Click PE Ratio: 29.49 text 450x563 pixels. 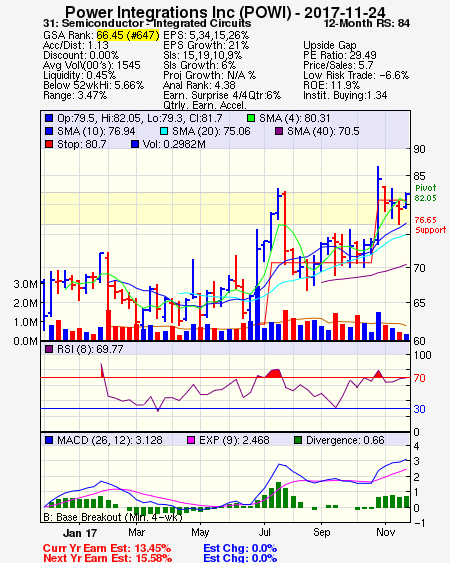pyautogui.click(x=340, y=55)
